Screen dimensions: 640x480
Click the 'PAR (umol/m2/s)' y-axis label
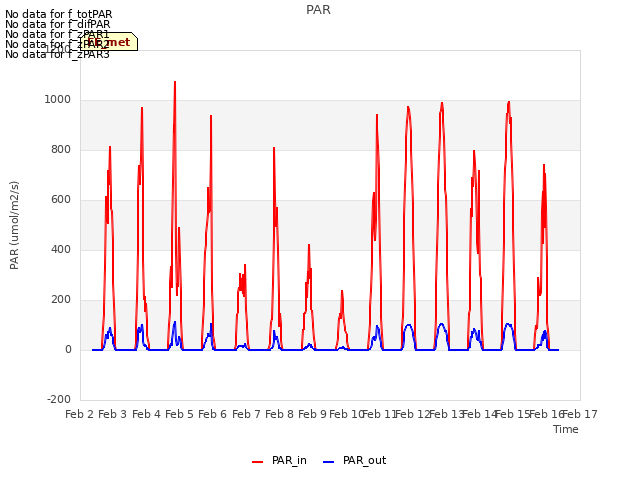point(14,225)
